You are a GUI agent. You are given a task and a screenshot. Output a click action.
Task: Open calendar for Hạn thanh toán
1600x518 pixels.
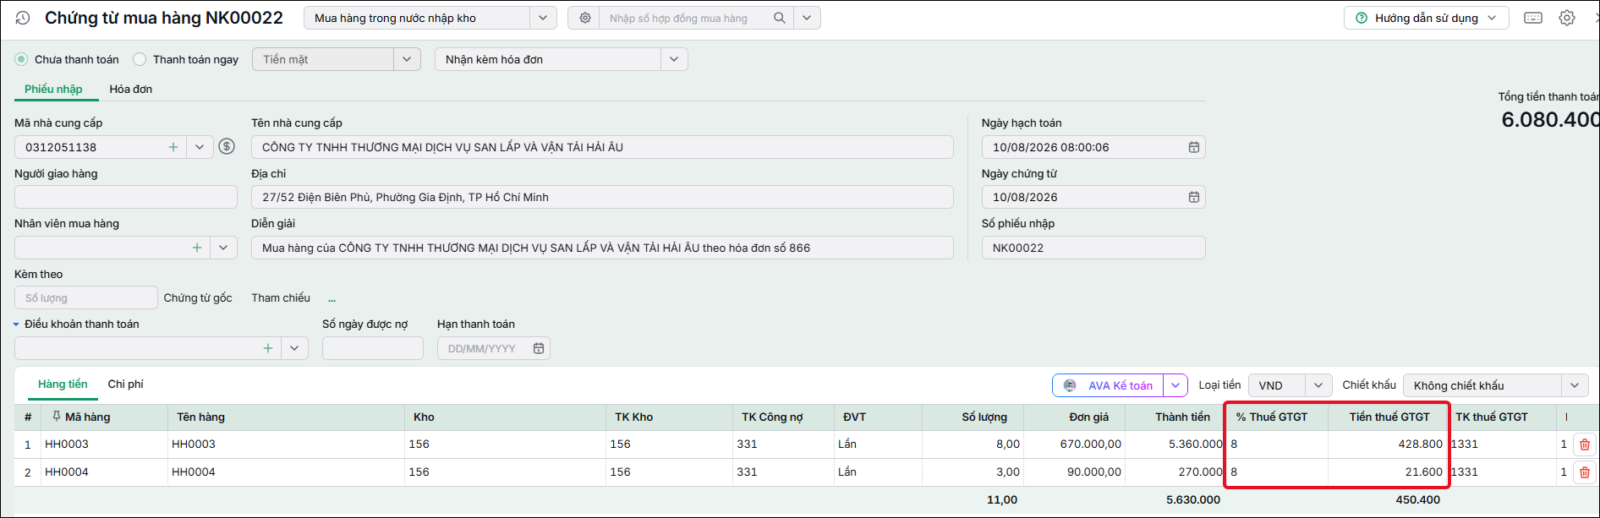click(x=539, y=348)
